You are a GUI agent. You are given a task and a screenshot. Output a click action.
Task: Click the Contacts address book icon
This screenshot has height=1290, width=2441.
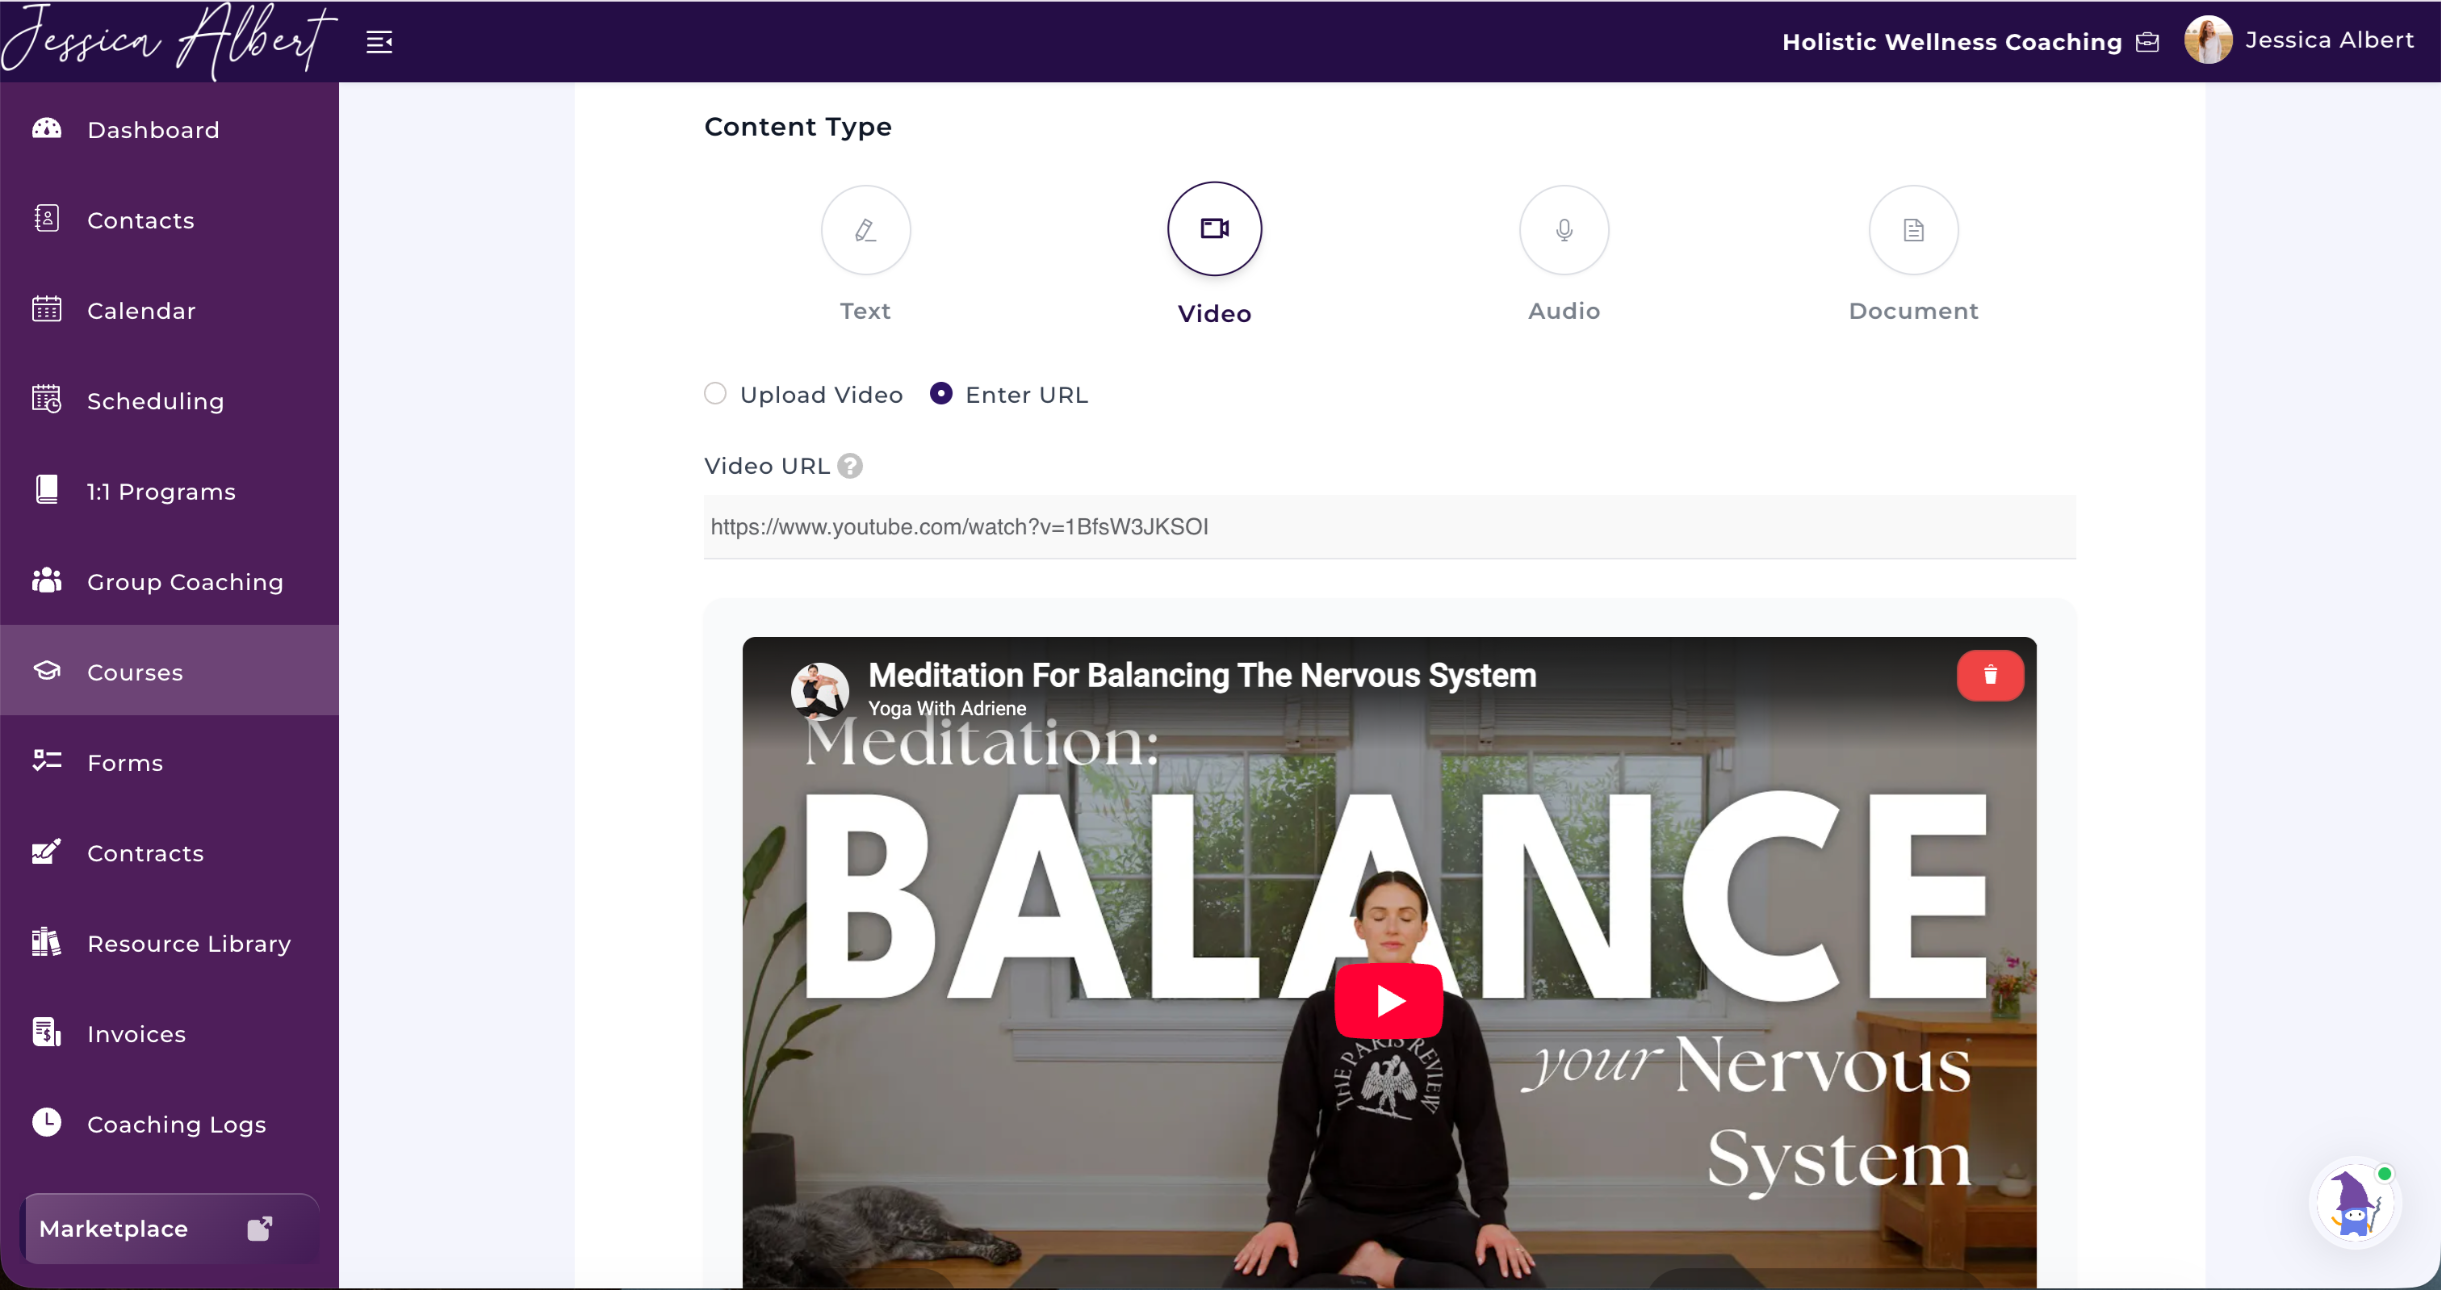point(47,219)
